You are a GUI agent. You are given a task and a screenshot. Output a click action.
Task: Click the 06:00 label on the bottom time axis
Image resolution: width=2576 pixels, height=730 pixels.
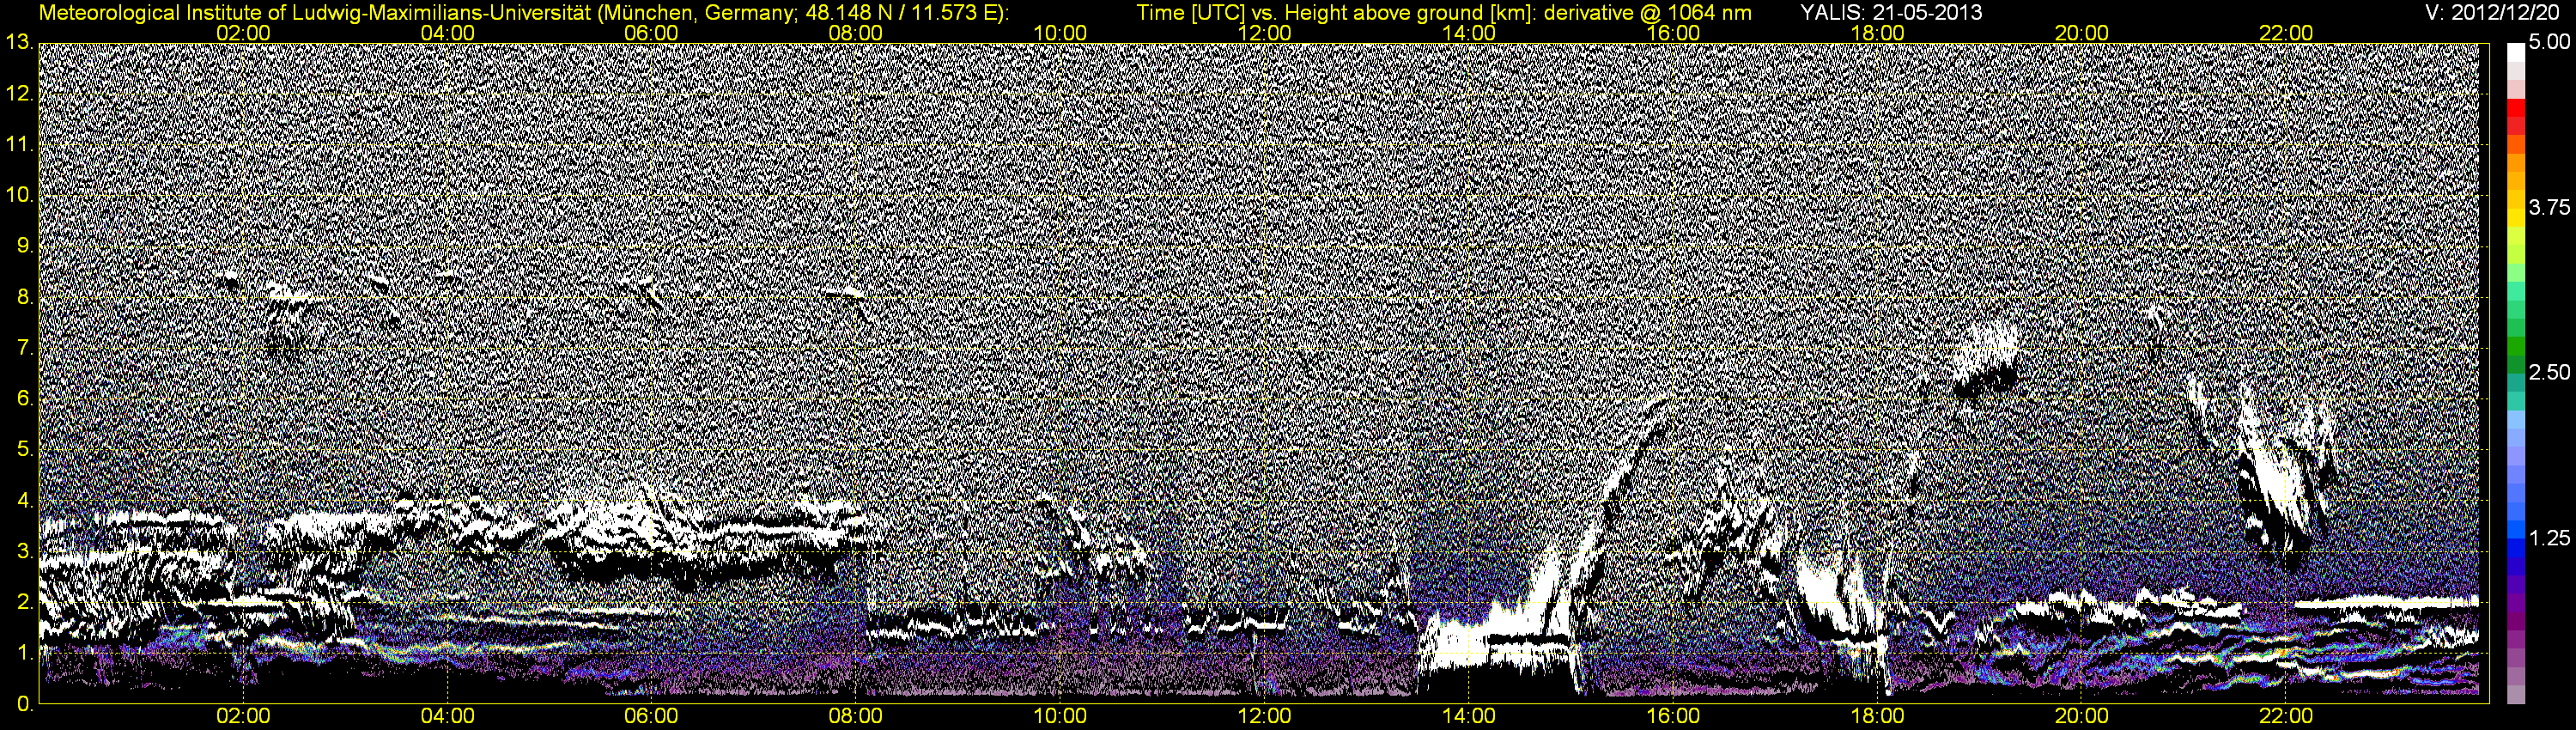click(x=651, y=717)
